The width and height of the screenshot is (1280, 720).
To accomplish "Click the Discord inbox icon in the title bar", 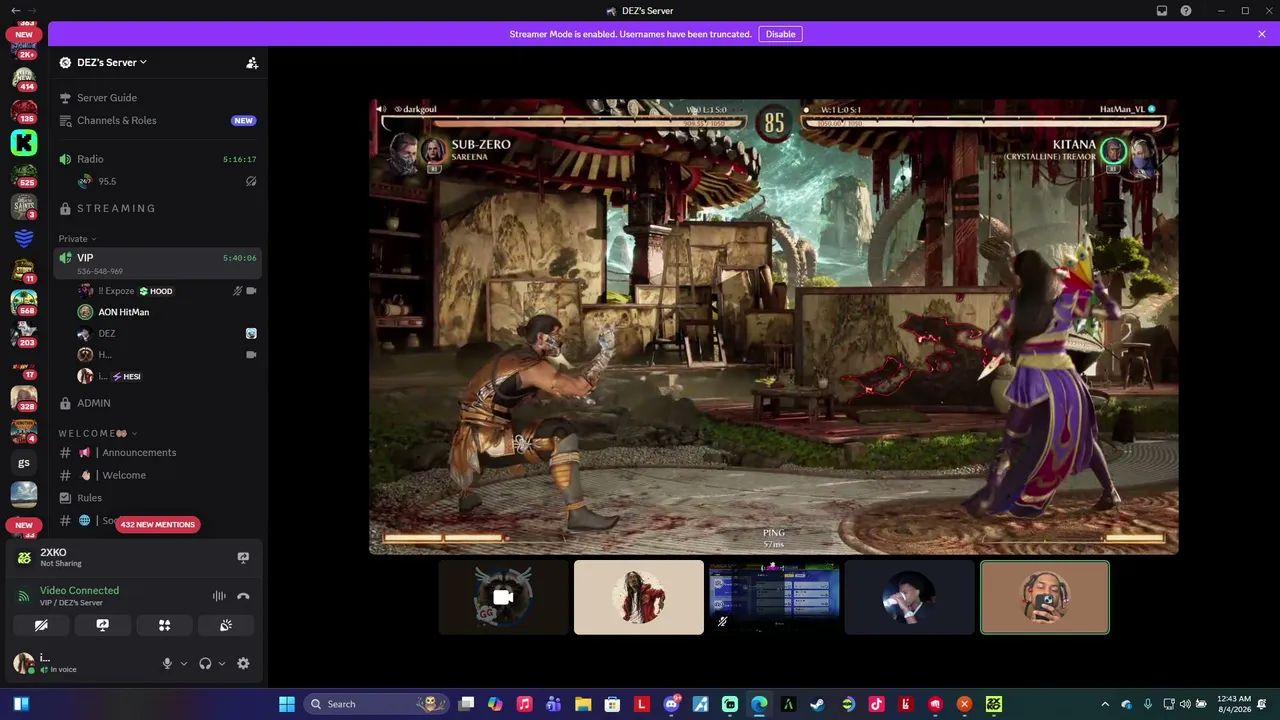I will point(1162,11).
